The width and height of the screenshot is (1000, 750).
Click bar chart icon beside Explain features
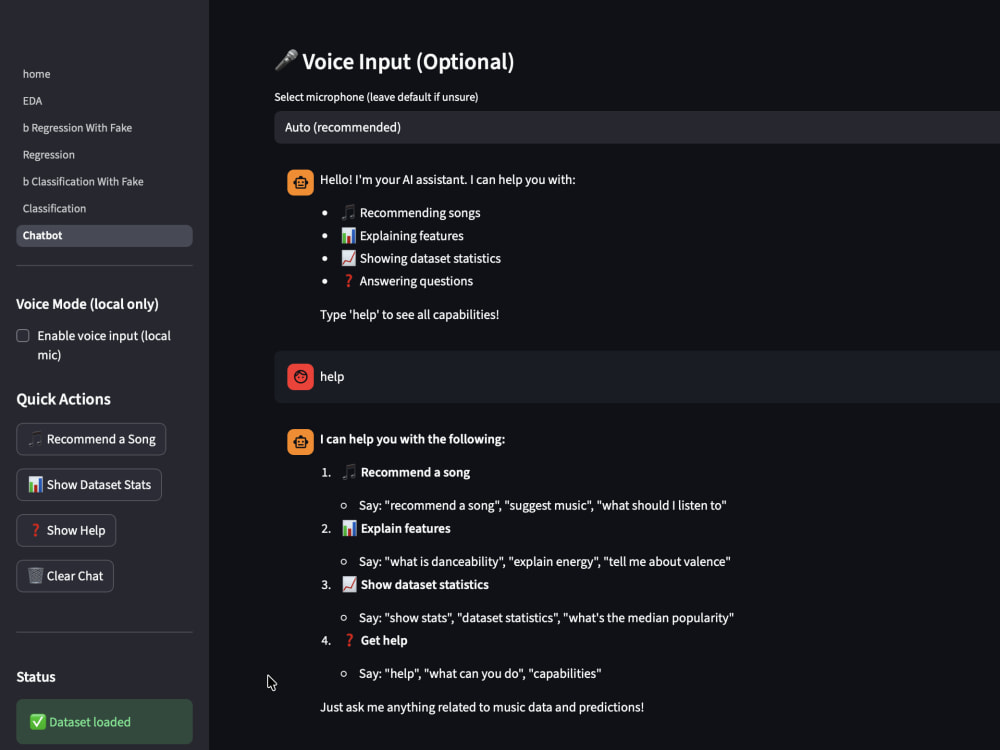[349, 528]
